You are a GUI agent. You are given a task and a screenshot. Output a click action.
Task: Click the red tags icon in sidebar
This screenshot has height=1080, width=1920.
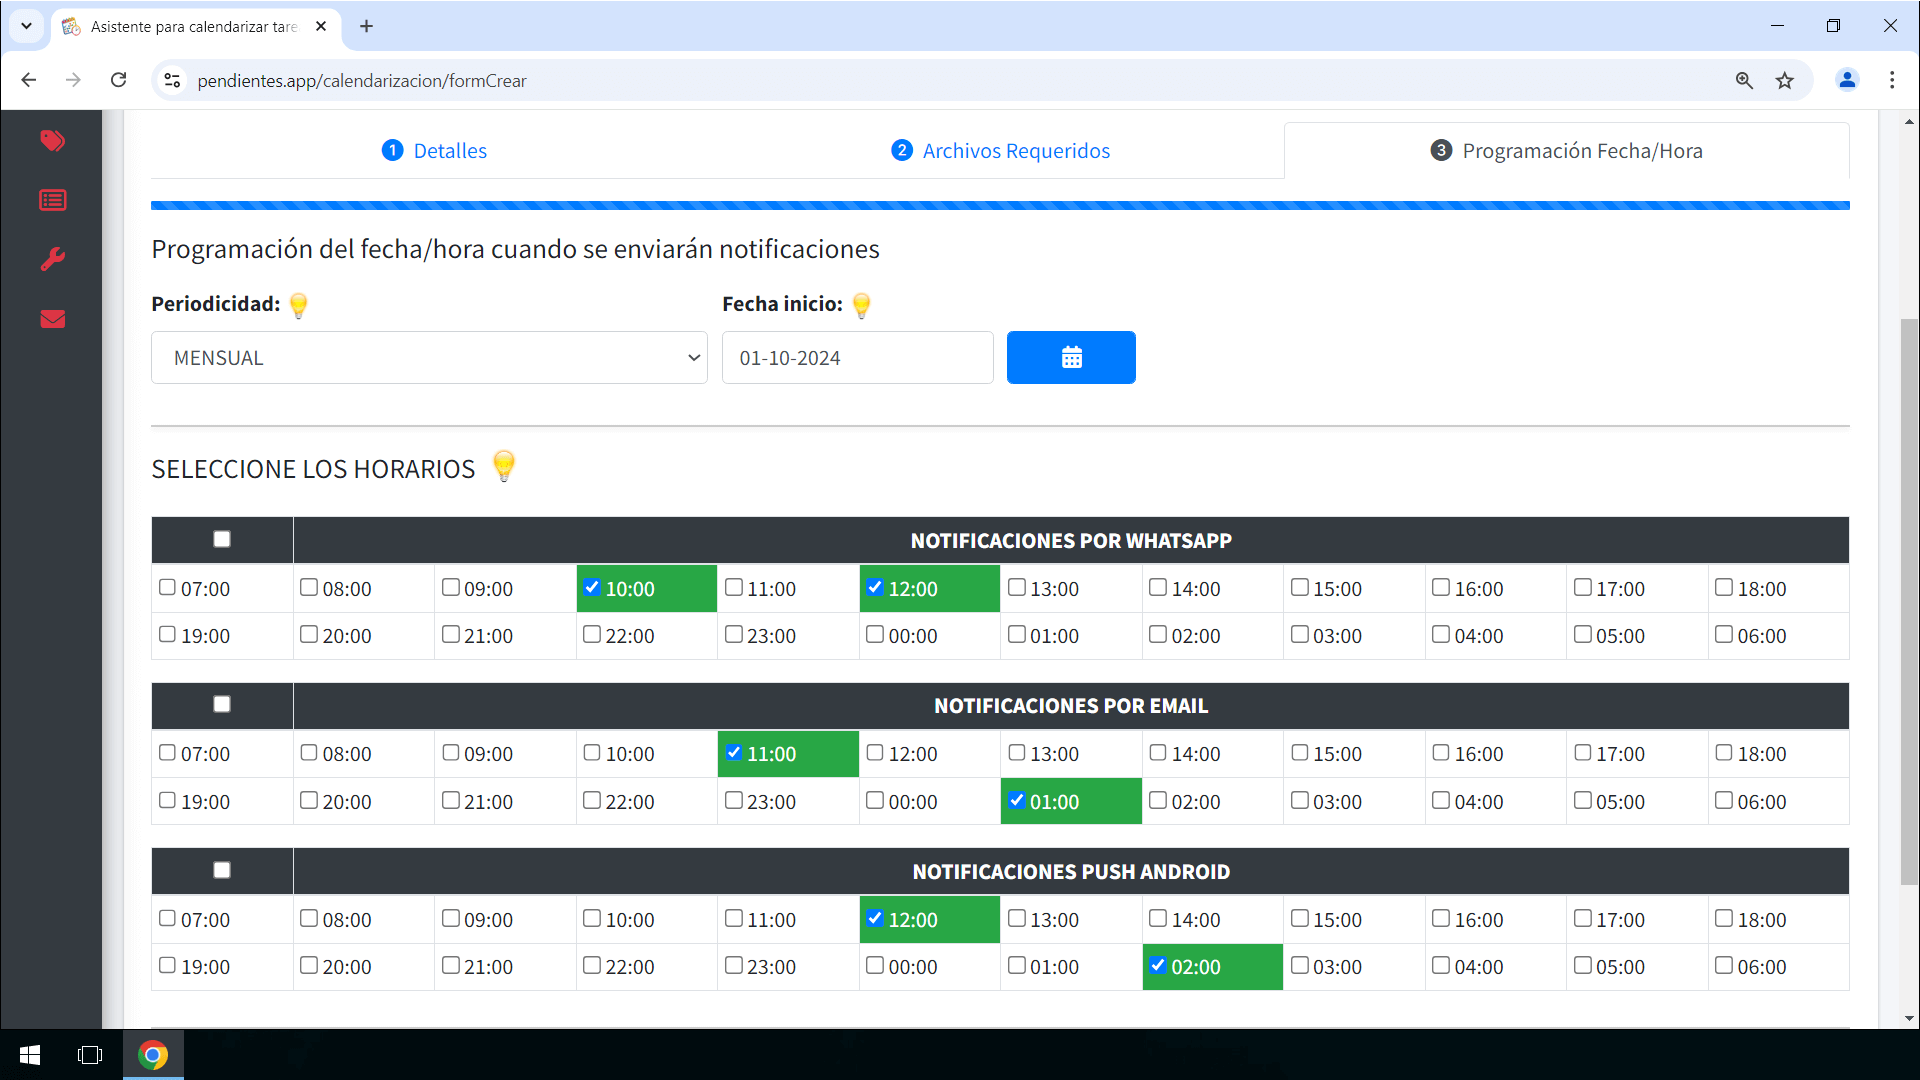[x=52, y=141]
